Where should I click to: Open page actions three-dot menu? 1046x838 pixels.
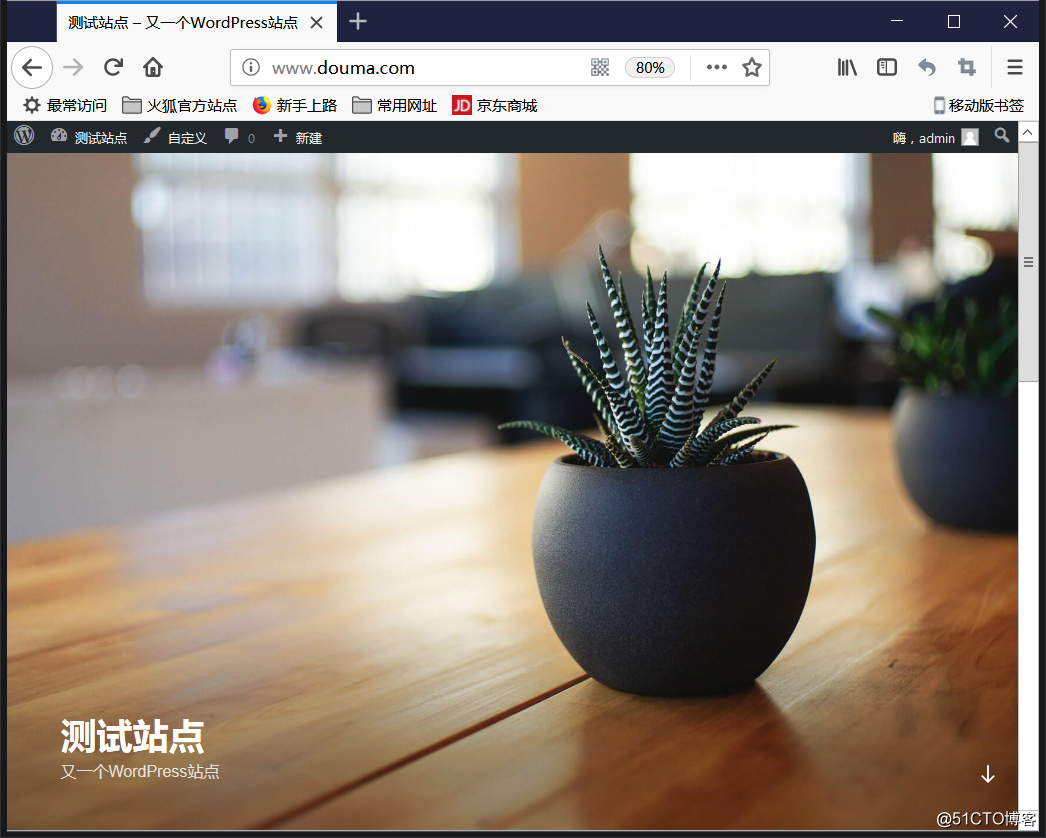coord(716,67)
